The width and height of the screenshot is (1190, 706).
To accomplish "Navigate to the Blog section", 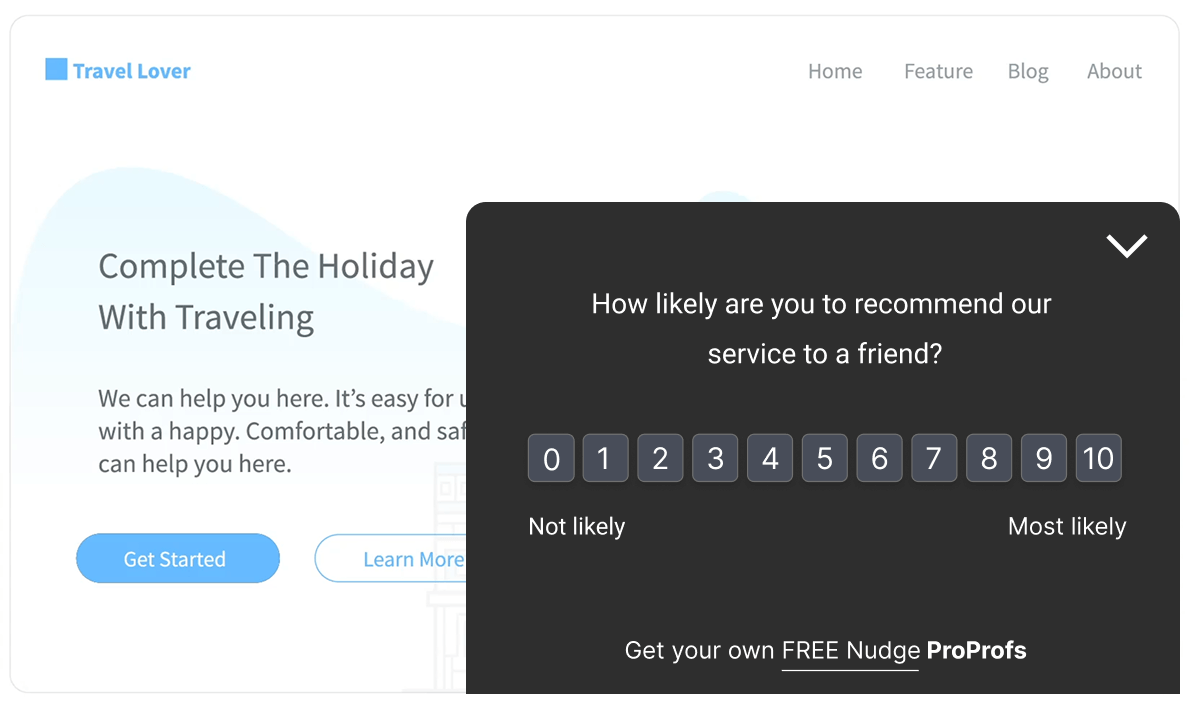I will (1028, 71).
